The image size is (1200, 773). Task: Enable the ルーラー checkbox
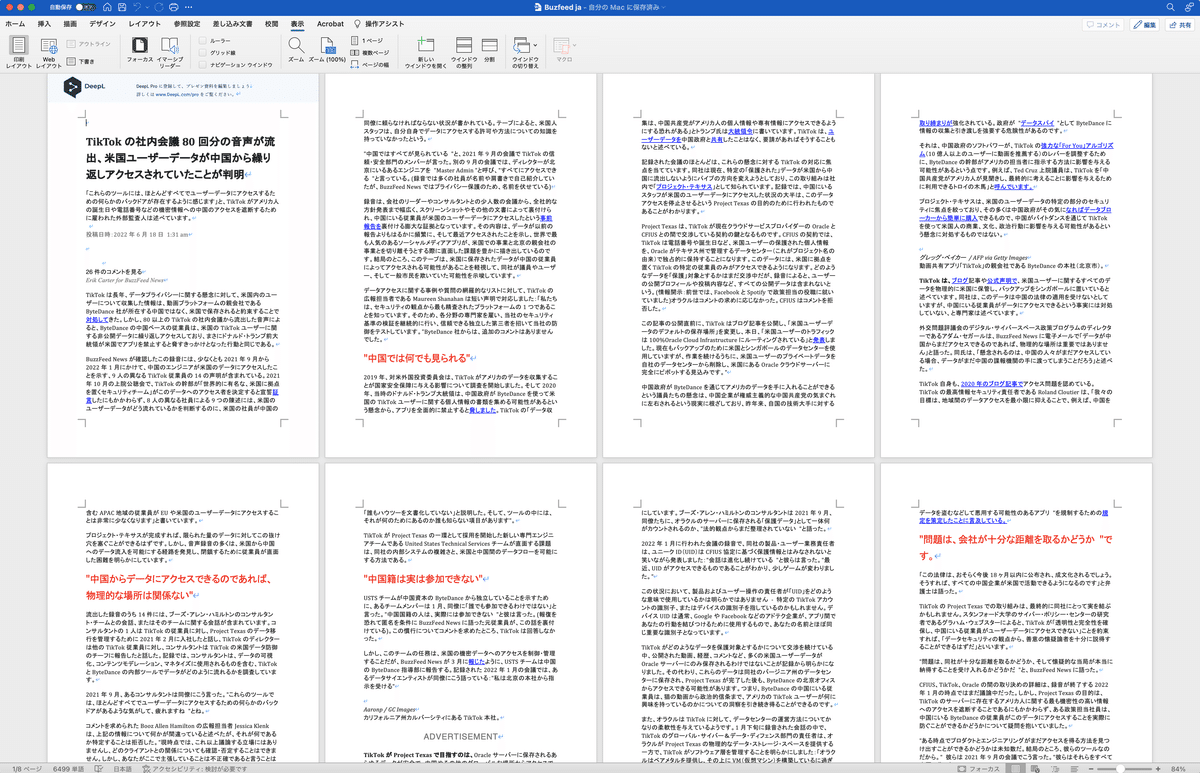(202, 41)
